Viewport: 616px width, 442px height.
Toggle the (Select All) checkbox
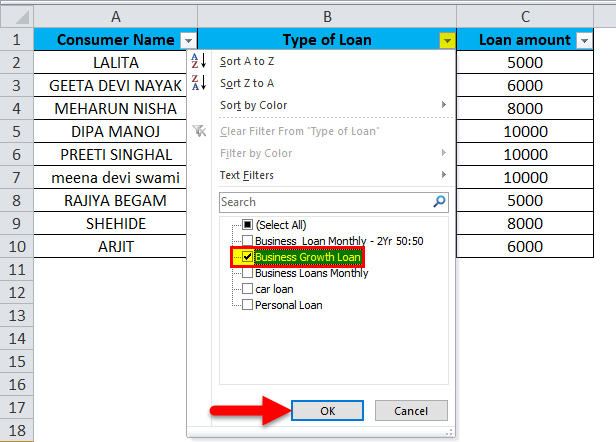248,225
